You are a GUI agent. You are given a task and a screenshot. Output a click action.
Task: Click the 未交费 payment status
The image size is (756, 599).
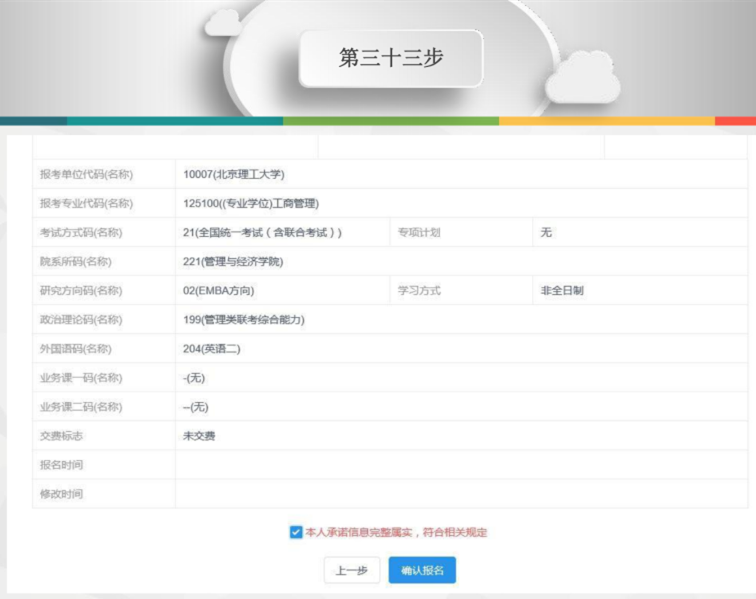point(199,436)
